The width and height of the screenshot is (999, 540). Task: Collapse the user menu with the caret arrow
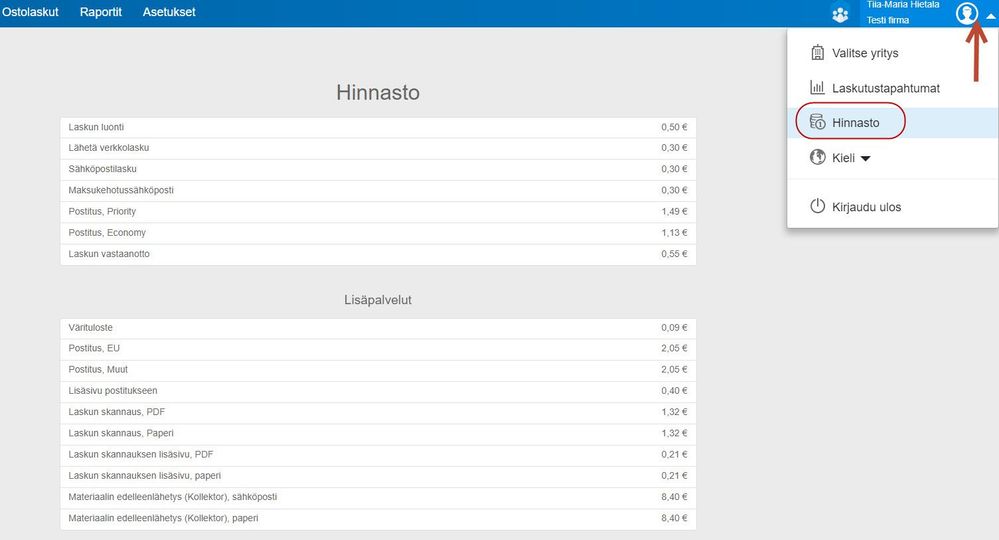coord(991,17)
